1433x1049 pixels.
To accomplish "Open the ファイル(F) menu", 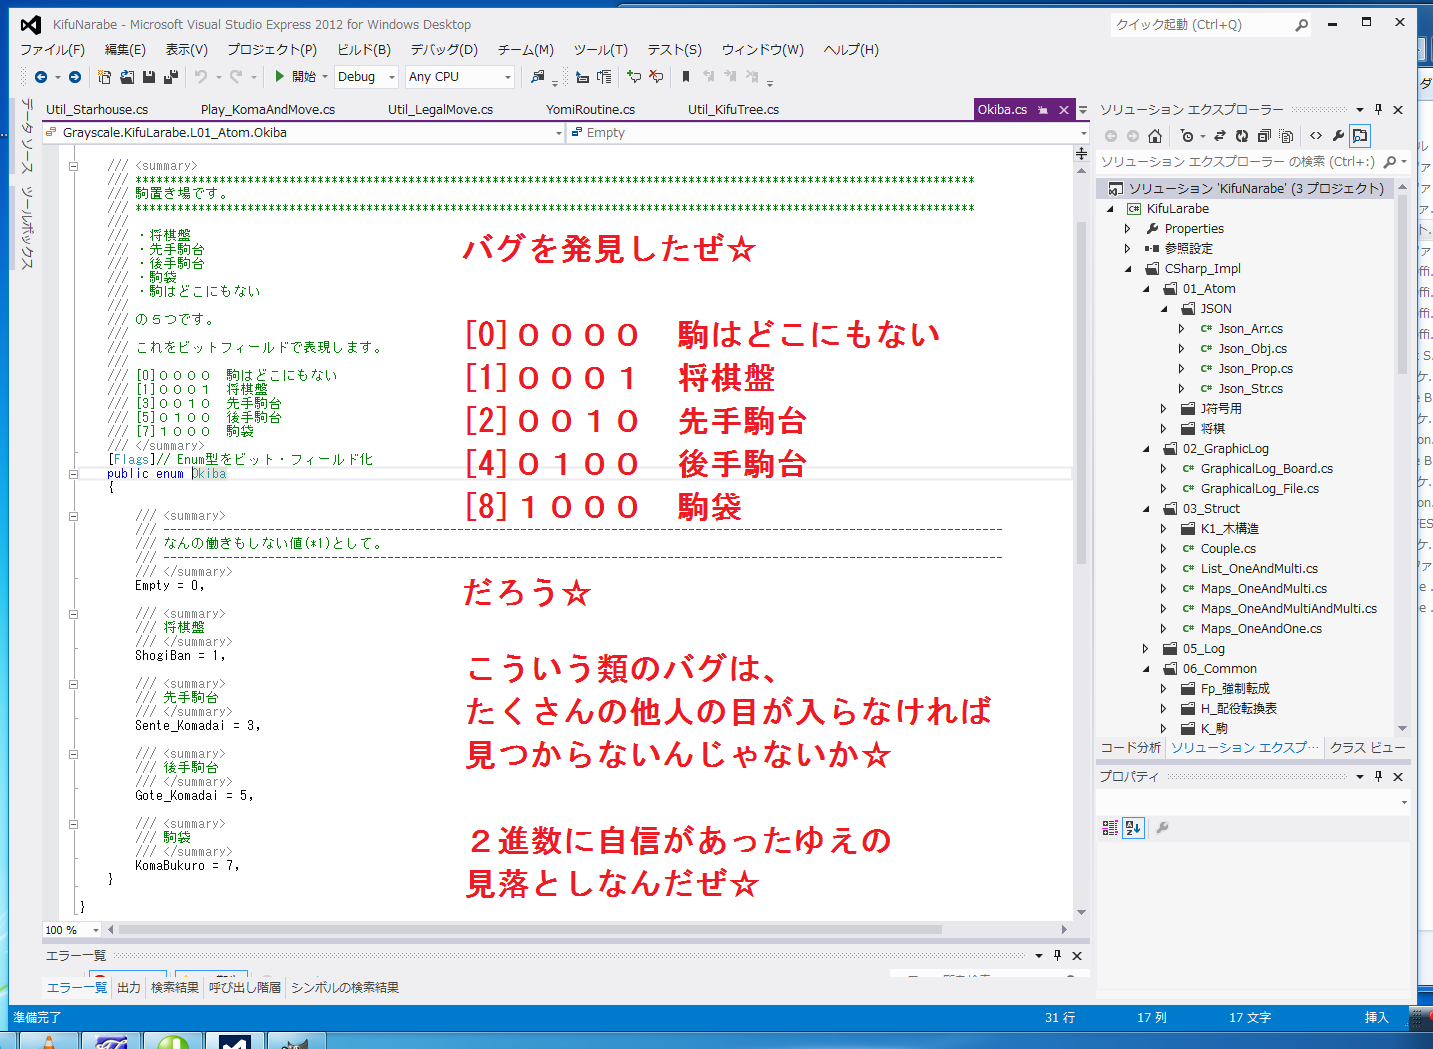I will (x=53, y=50).
